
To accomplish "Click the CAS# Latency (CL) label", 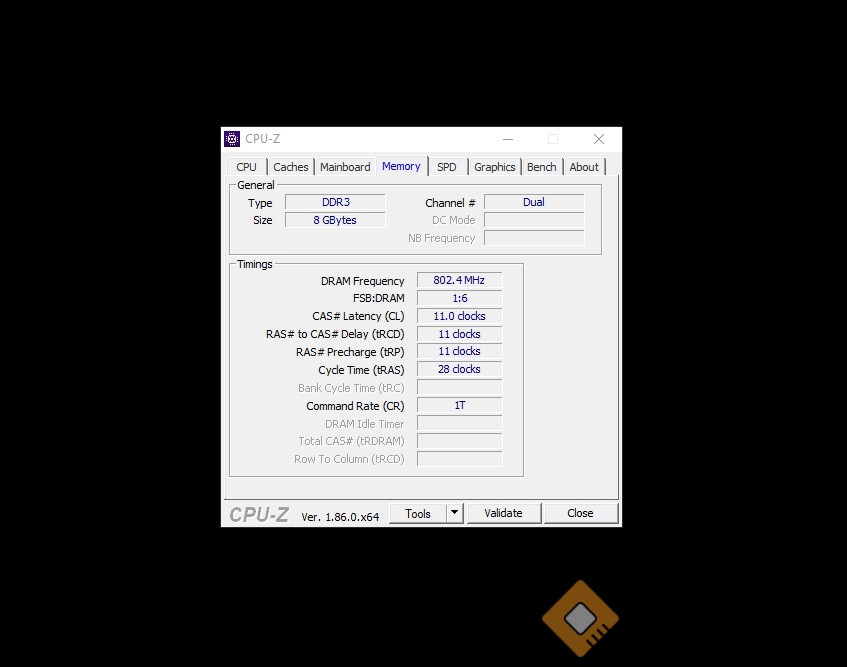I will click(358, 316).
